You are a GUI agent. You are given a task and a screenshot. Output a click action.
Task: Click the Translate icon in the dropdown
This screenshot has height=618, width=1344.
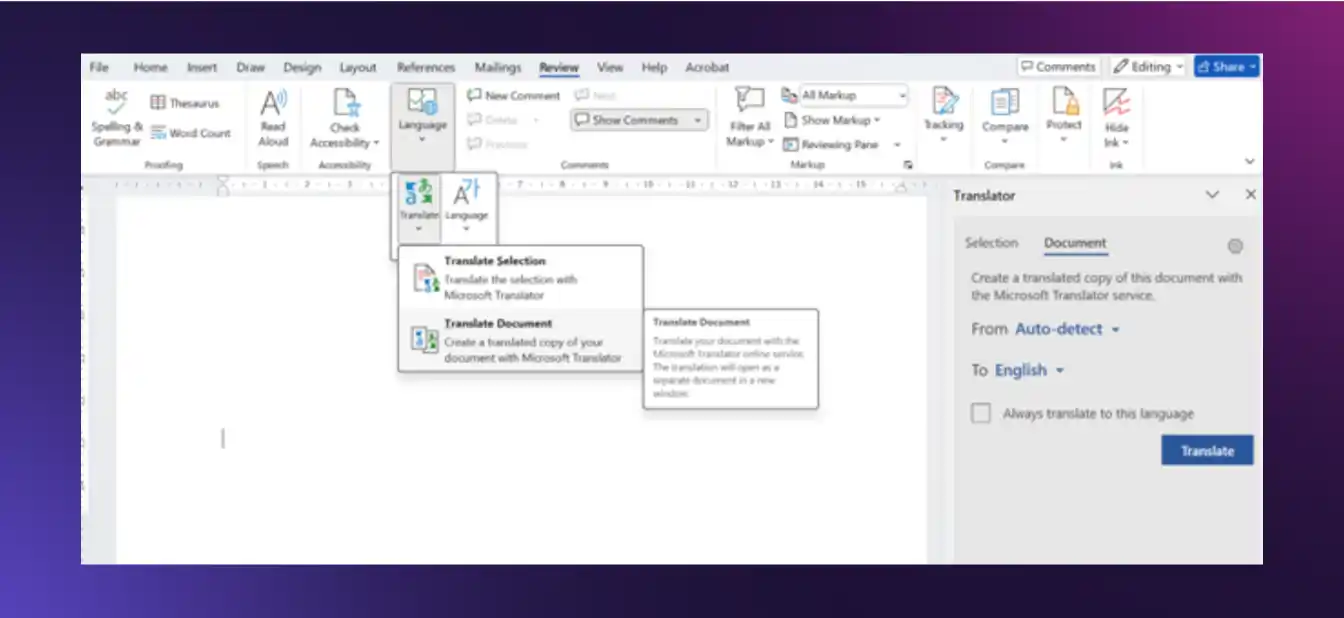(x=419, y=206)
